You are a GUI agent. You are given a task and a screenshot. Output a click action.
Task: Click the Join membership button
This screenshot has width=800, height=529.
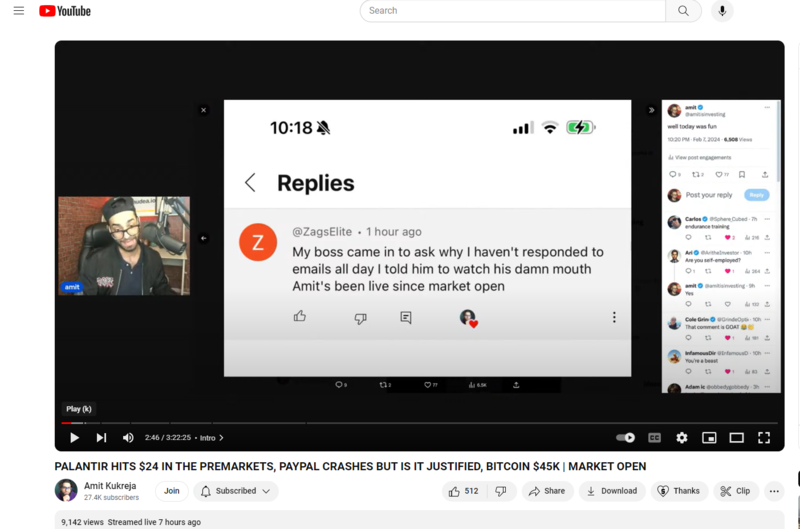point(171,491)
